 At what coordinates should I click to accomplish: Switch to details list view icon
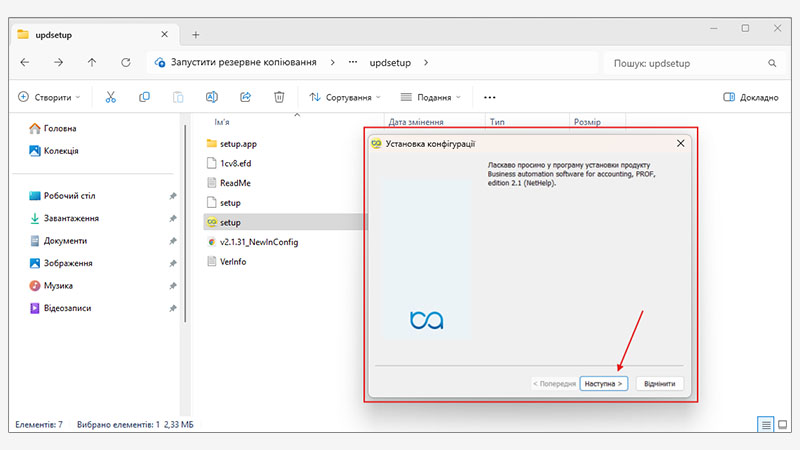click(x=767, y=424)
